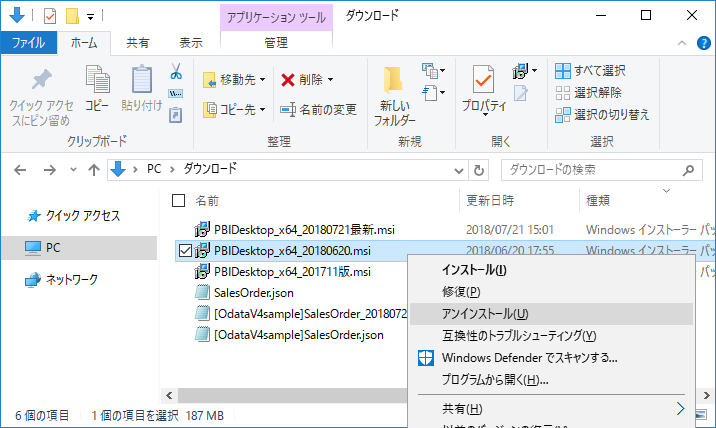Open the easy access dropdown
716x428 pixels.
433,93
